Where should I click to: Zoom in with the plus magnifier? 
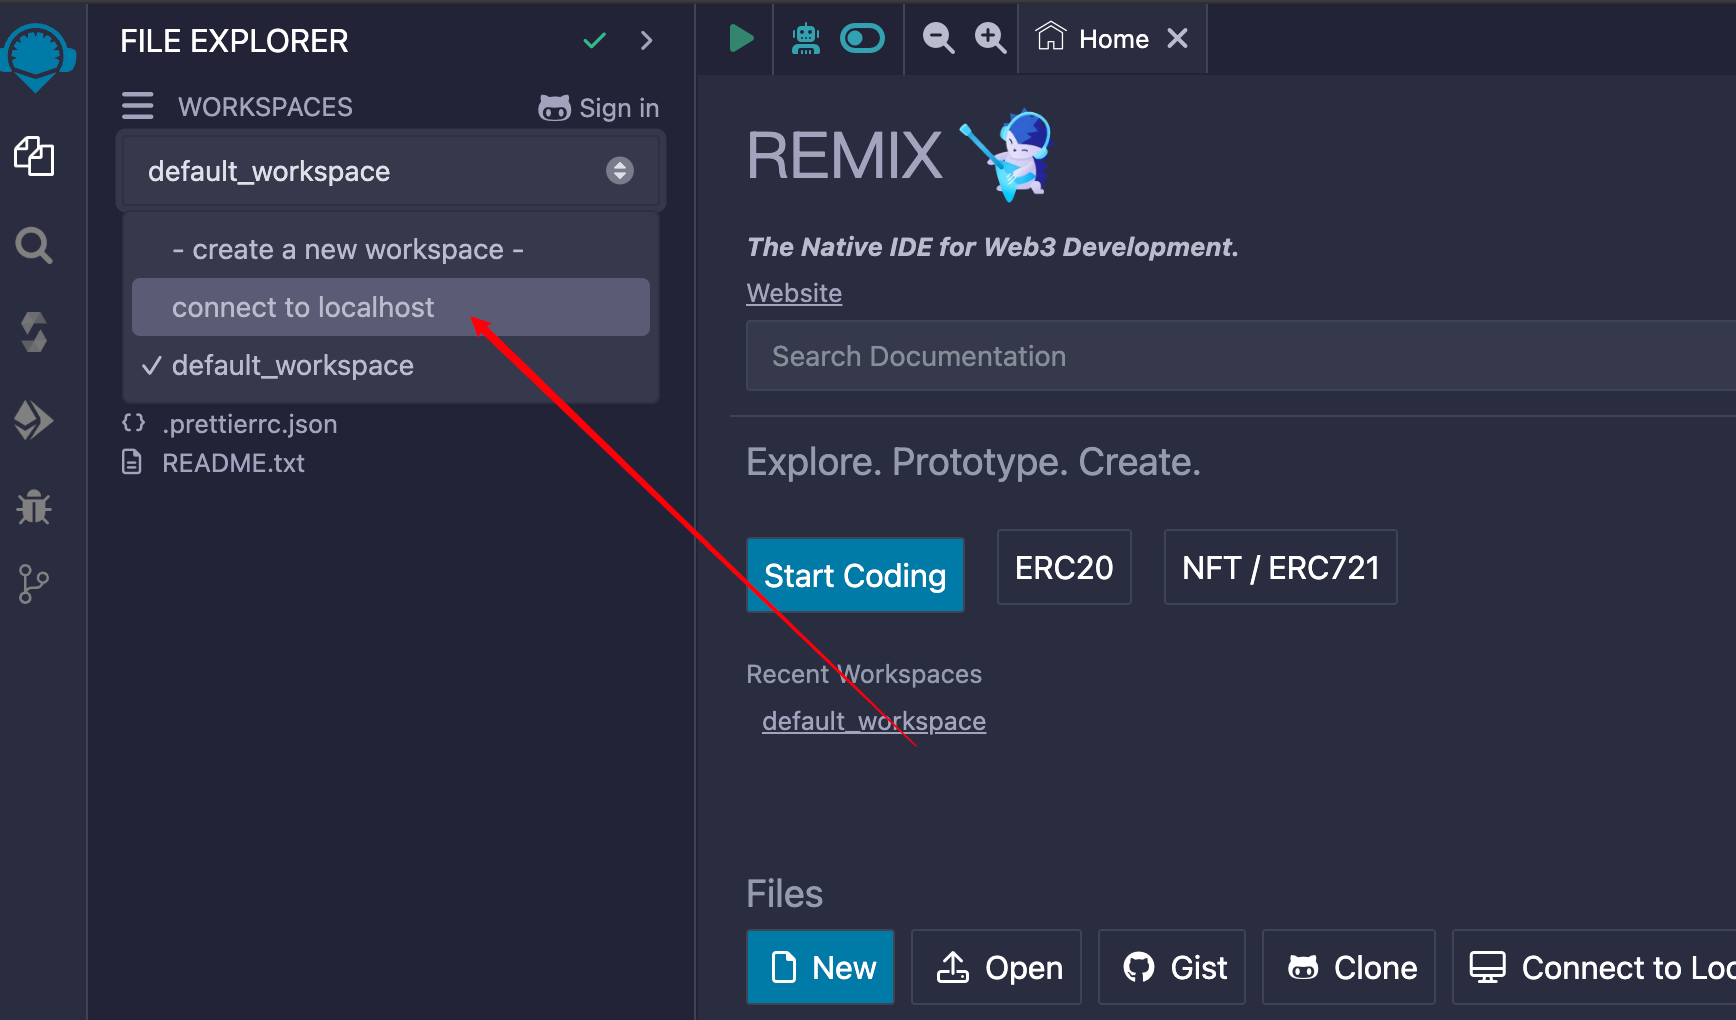[990, 39]
